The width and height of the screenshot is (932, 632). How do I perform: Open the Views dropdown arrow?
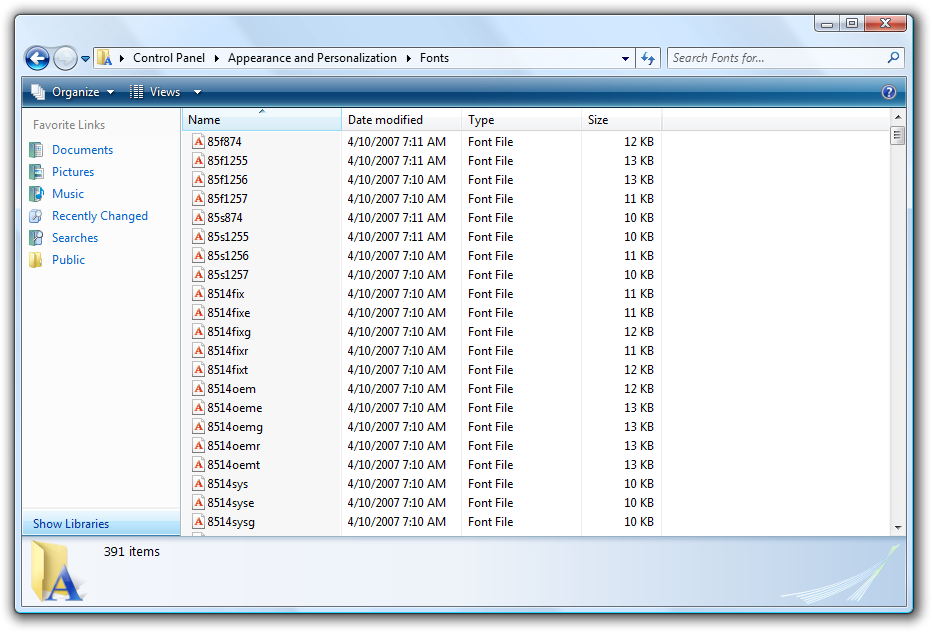tap(197, 92)
